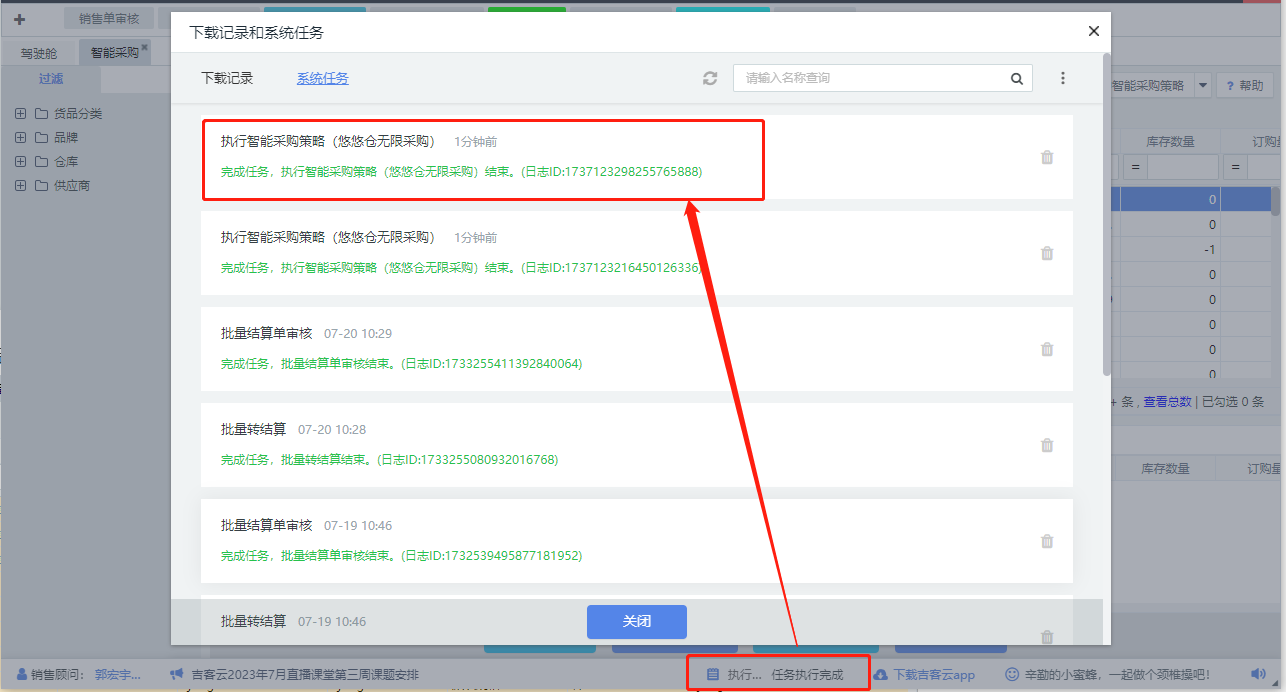This screenshot has height=692, width=1286.
Task: Expand the 货品分类 tree node
Action: [21, 113]
